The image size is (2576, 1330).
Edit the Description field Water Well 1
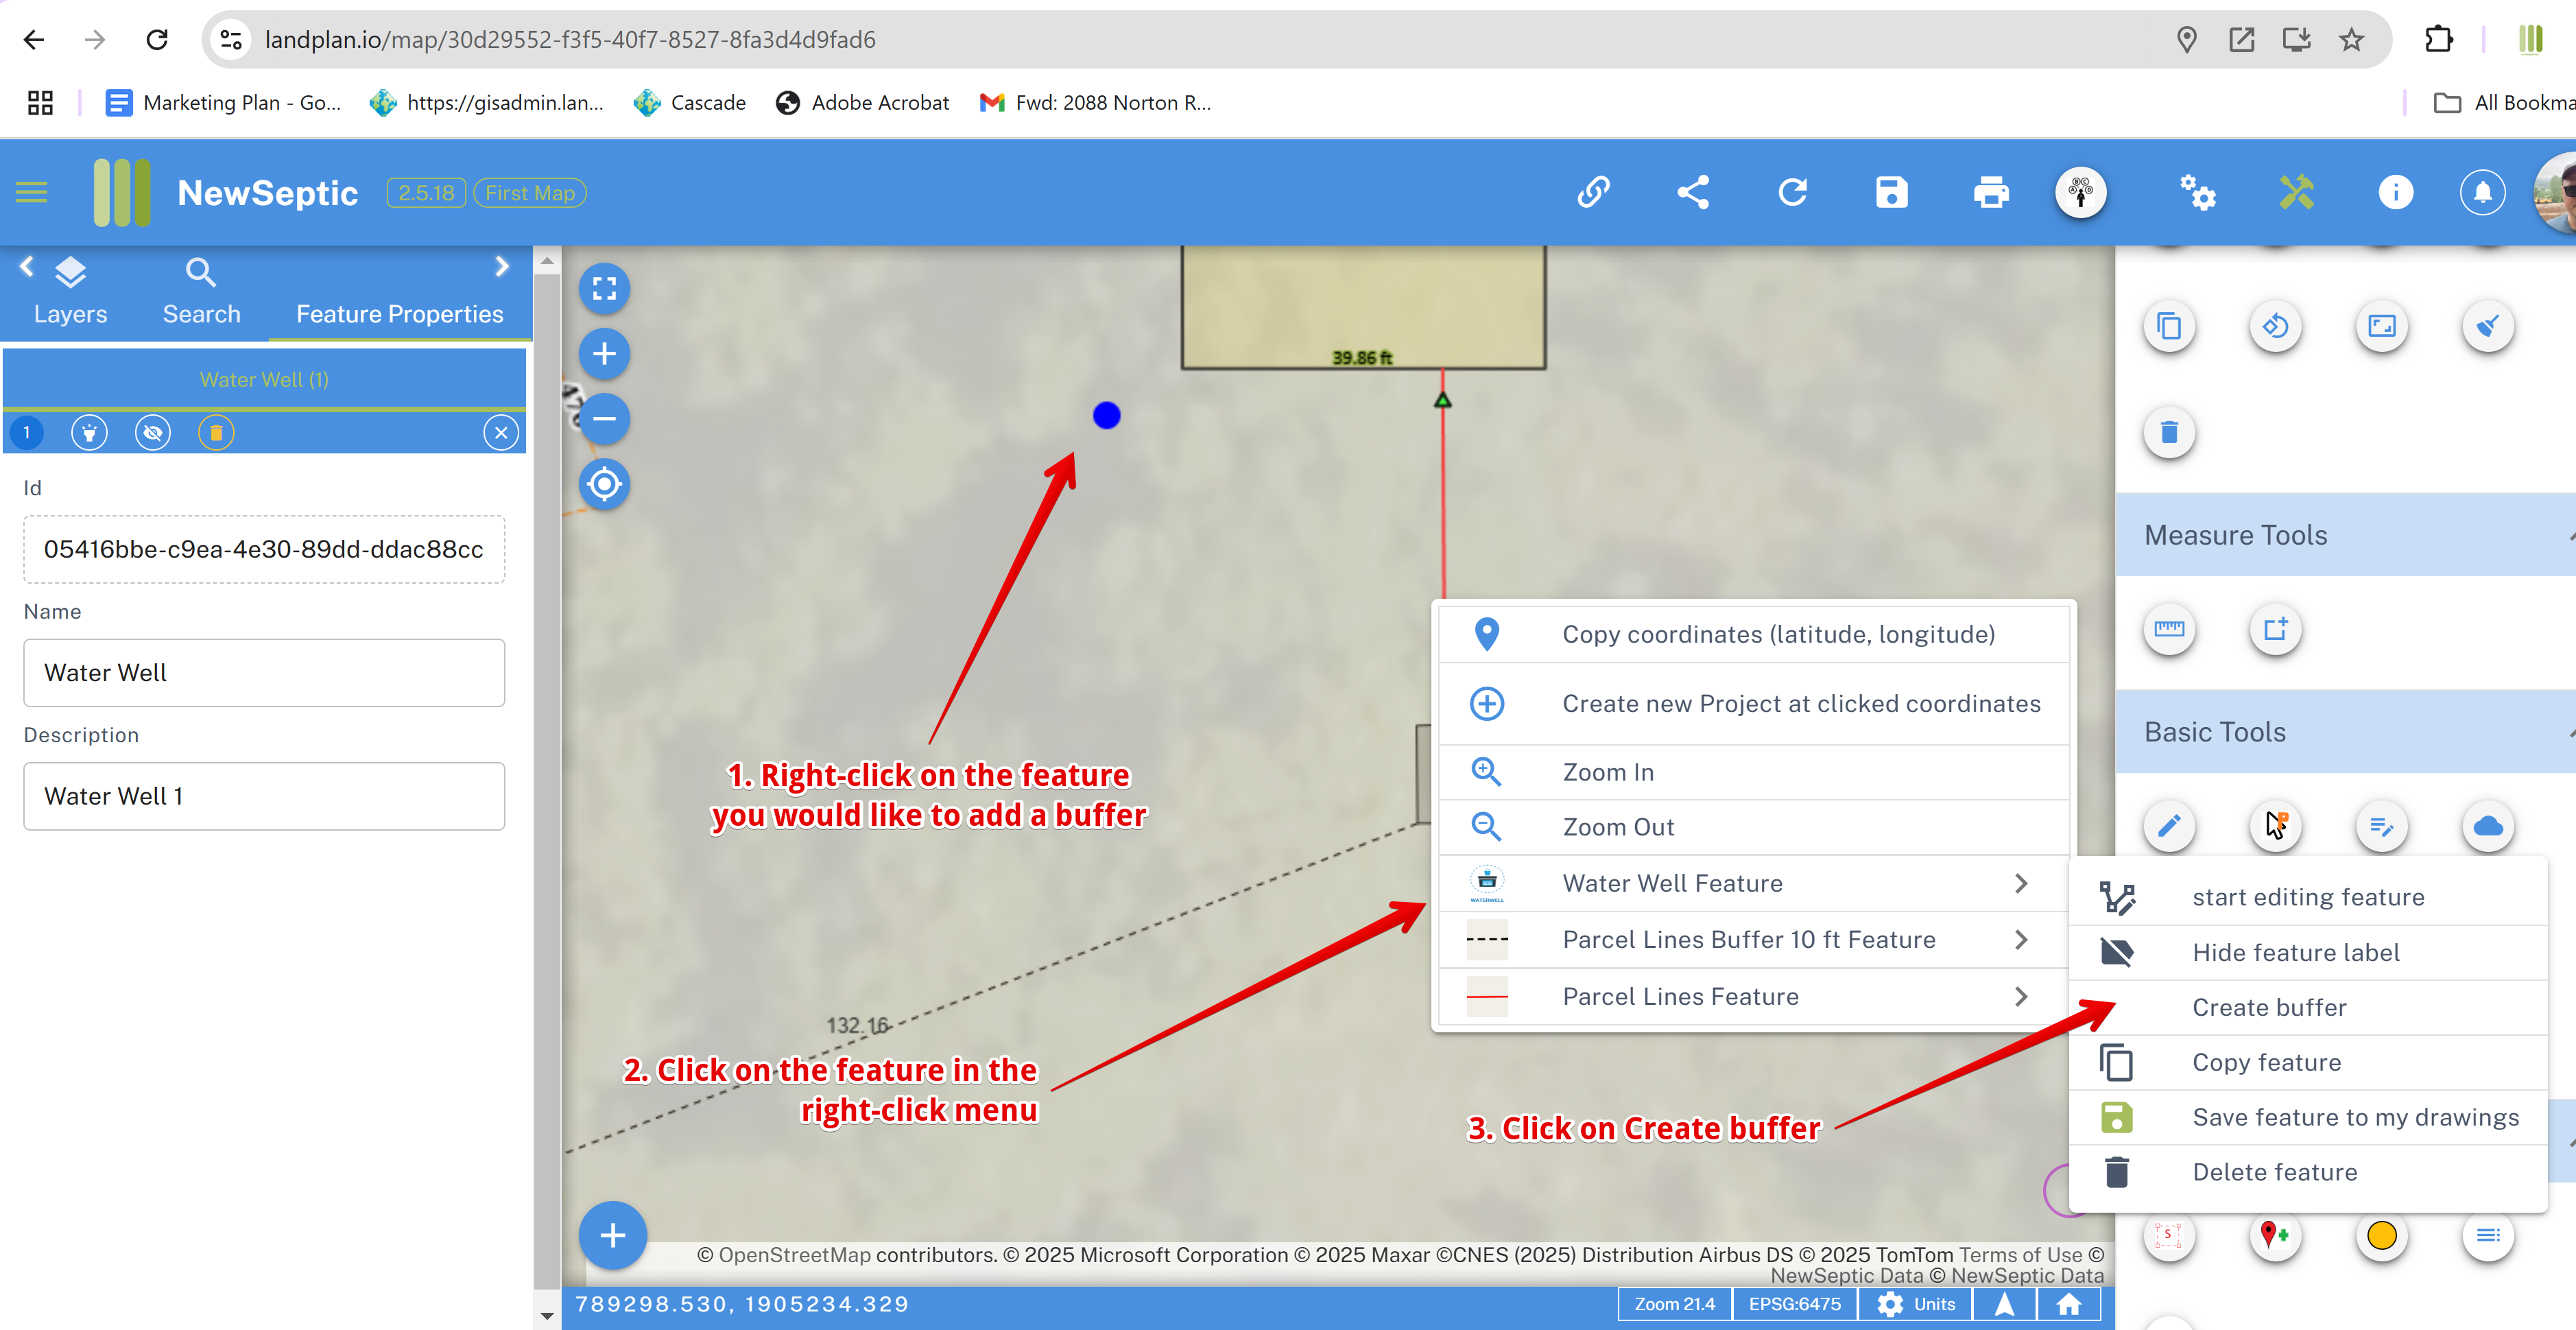coord(264,797)
